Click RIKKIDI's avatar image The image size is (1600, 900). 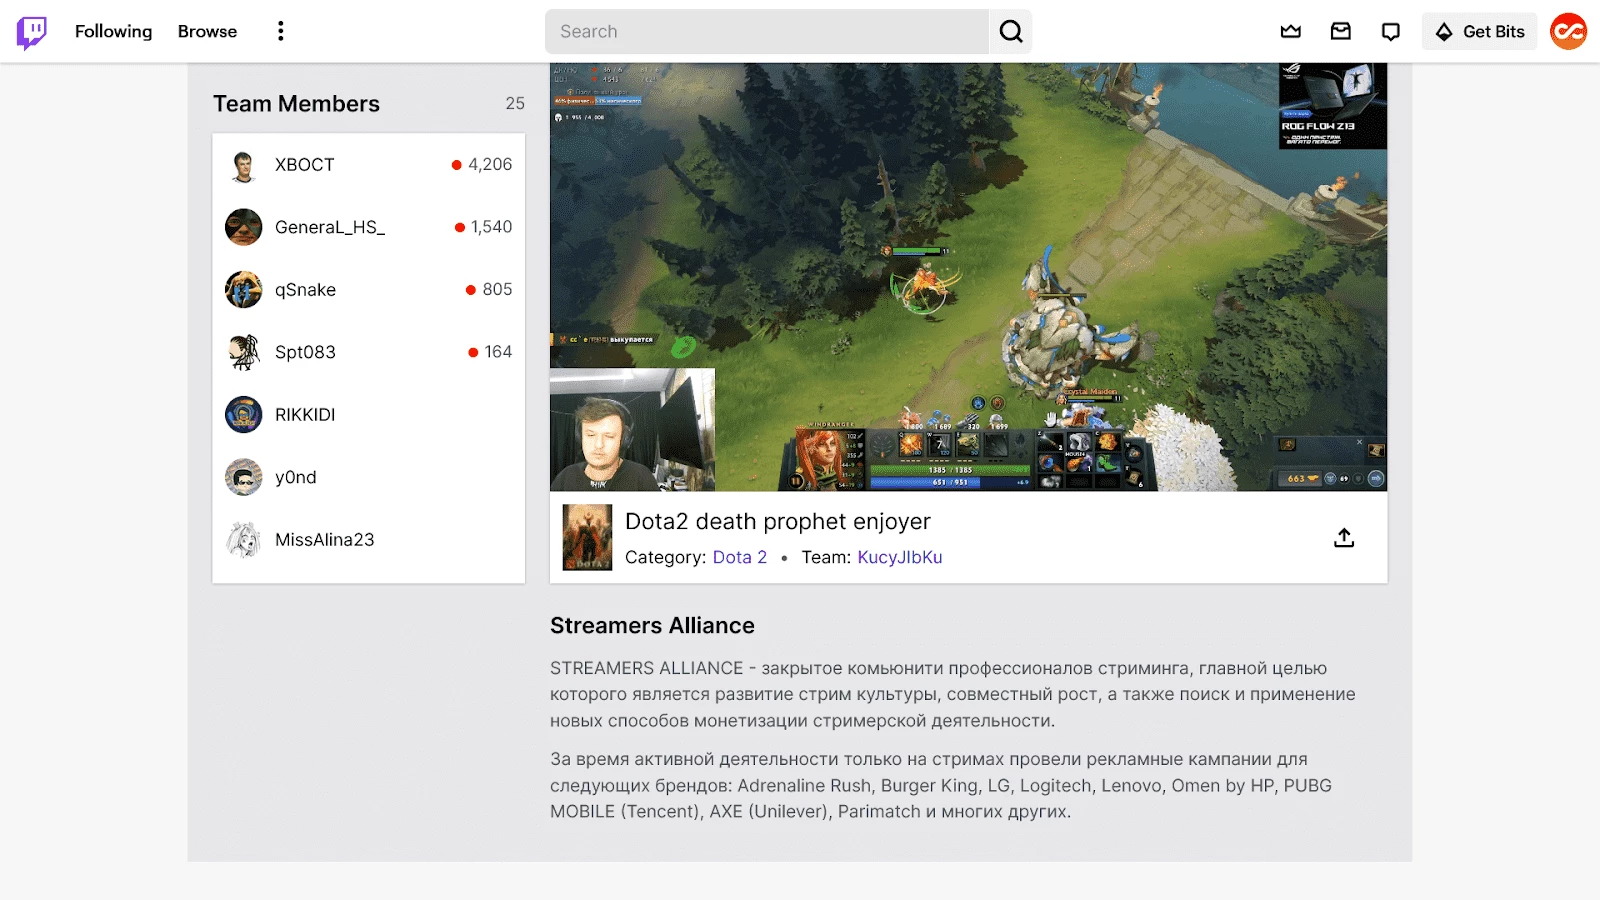(x=244, y=415)
